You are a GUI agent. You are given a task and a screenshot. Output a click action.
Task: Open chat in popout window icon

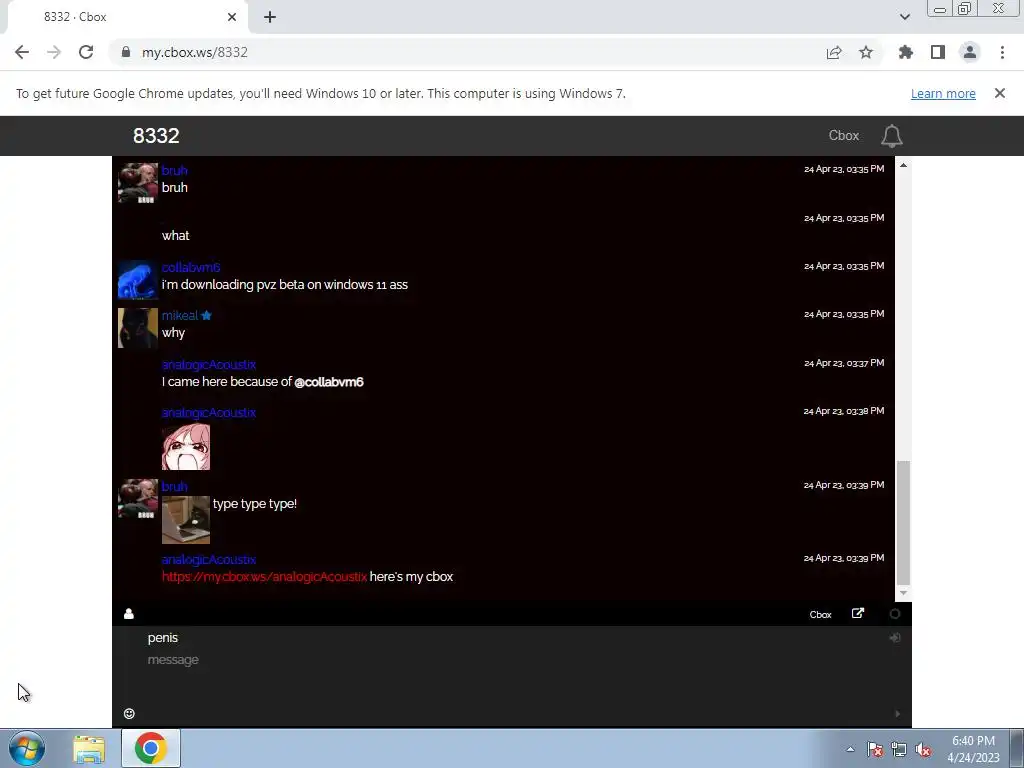tap(858, 613)
